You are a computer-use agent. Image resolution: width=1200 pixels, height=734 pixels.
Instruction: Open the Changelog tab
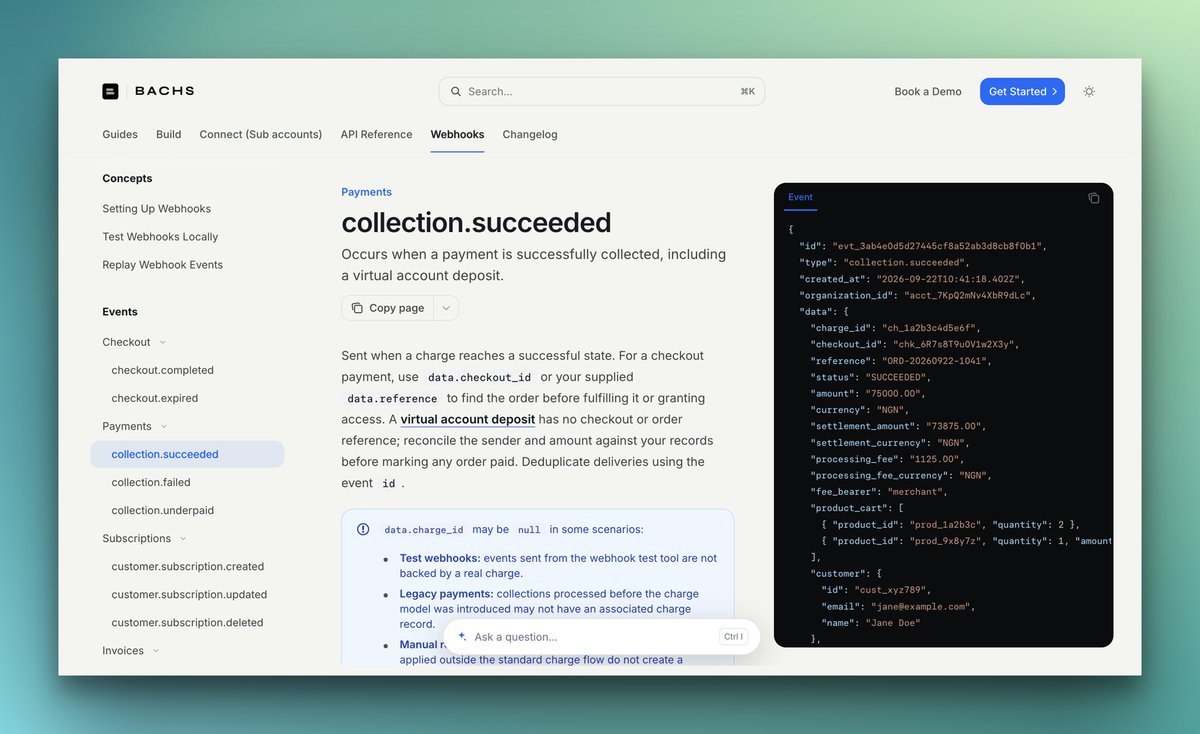[530, 134]
